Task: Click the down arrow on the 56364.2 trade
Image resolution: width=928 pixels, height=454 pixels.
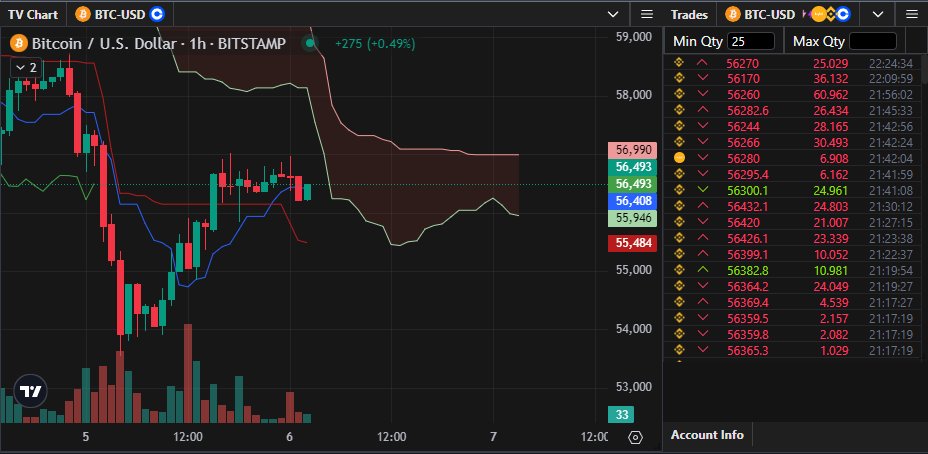Action: coord(703,286)
